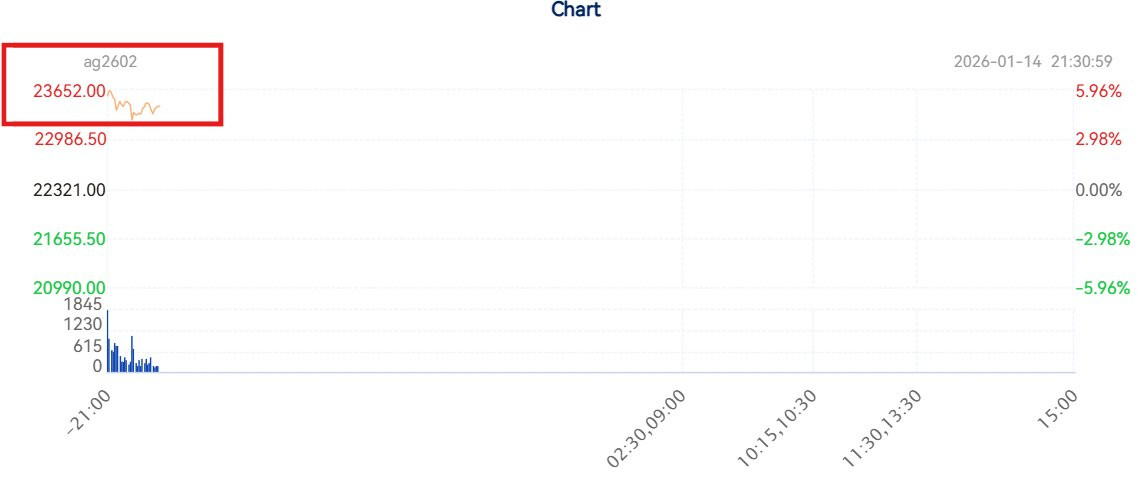Select the 22321.00 baseline price label
The width and height of the screenshot is (1145, 487).
click(69, 191)
